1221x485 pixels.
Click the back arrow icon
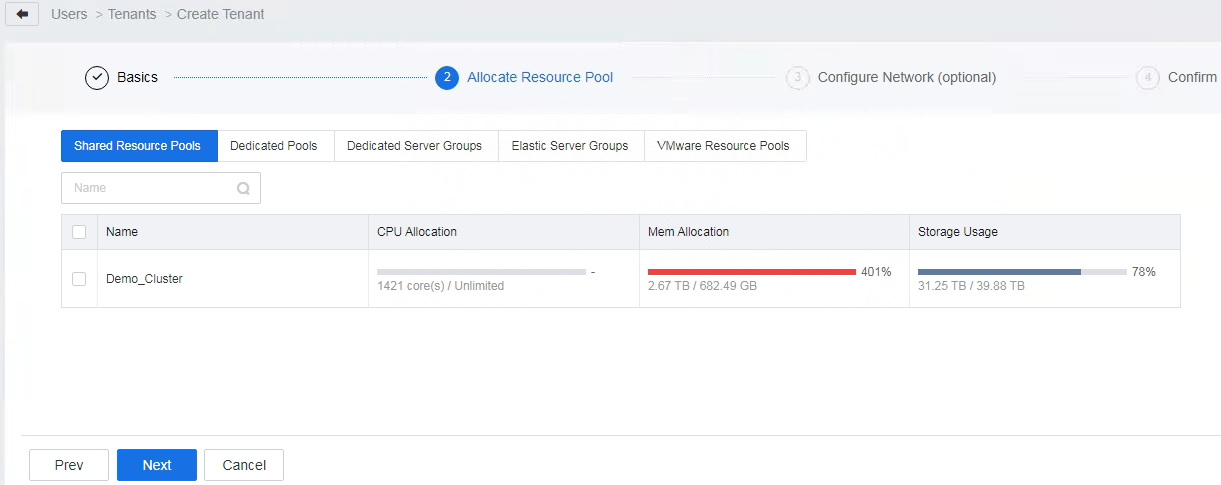[x=22, y=15]
